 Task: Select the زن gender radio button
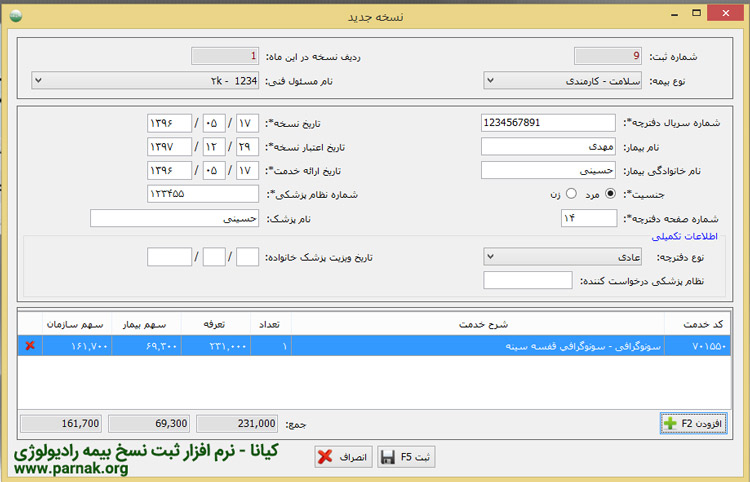coord(571,193)
